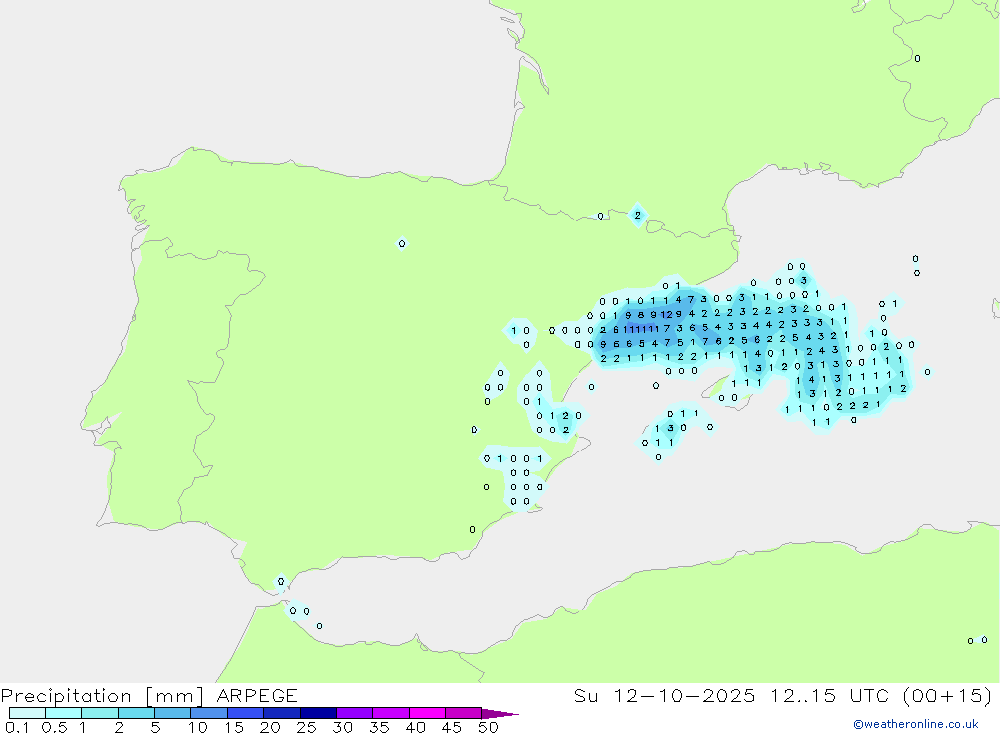Viewport: 1000px width, 733px height.
Task: Pick the blue swatch between 10 and 15
Action: click(x=209, y=713)
